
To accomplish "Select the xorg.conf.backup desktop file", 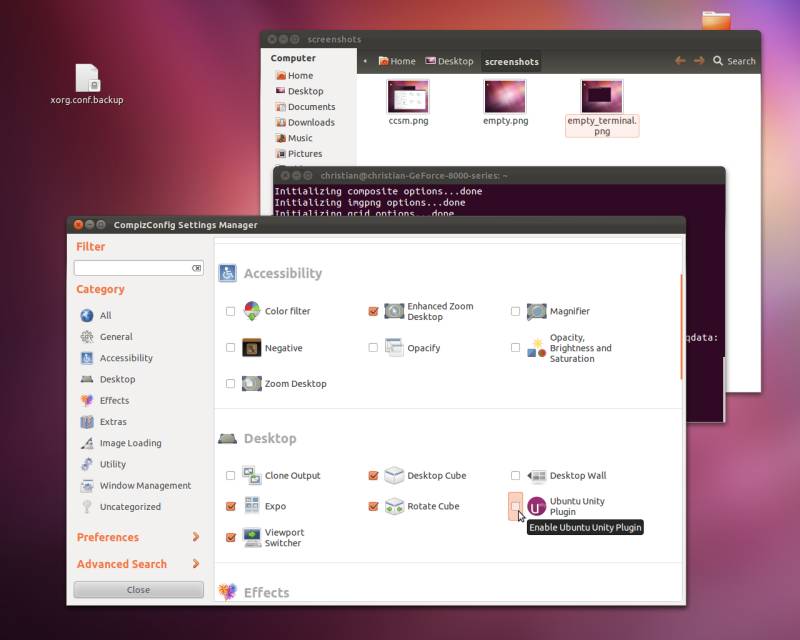I will (x=87, y=84).
